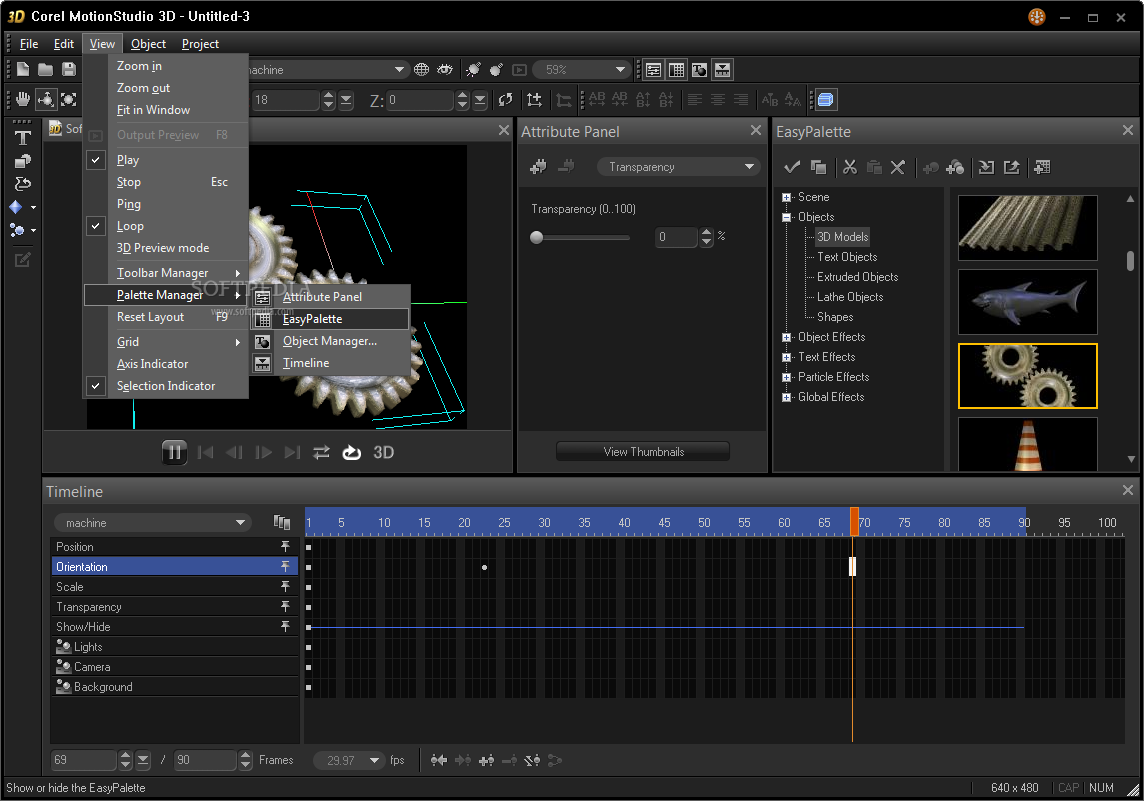Screen dimensions: 1144x801
Task: Toggle Scale track pin icon
Action: [285, 587]
